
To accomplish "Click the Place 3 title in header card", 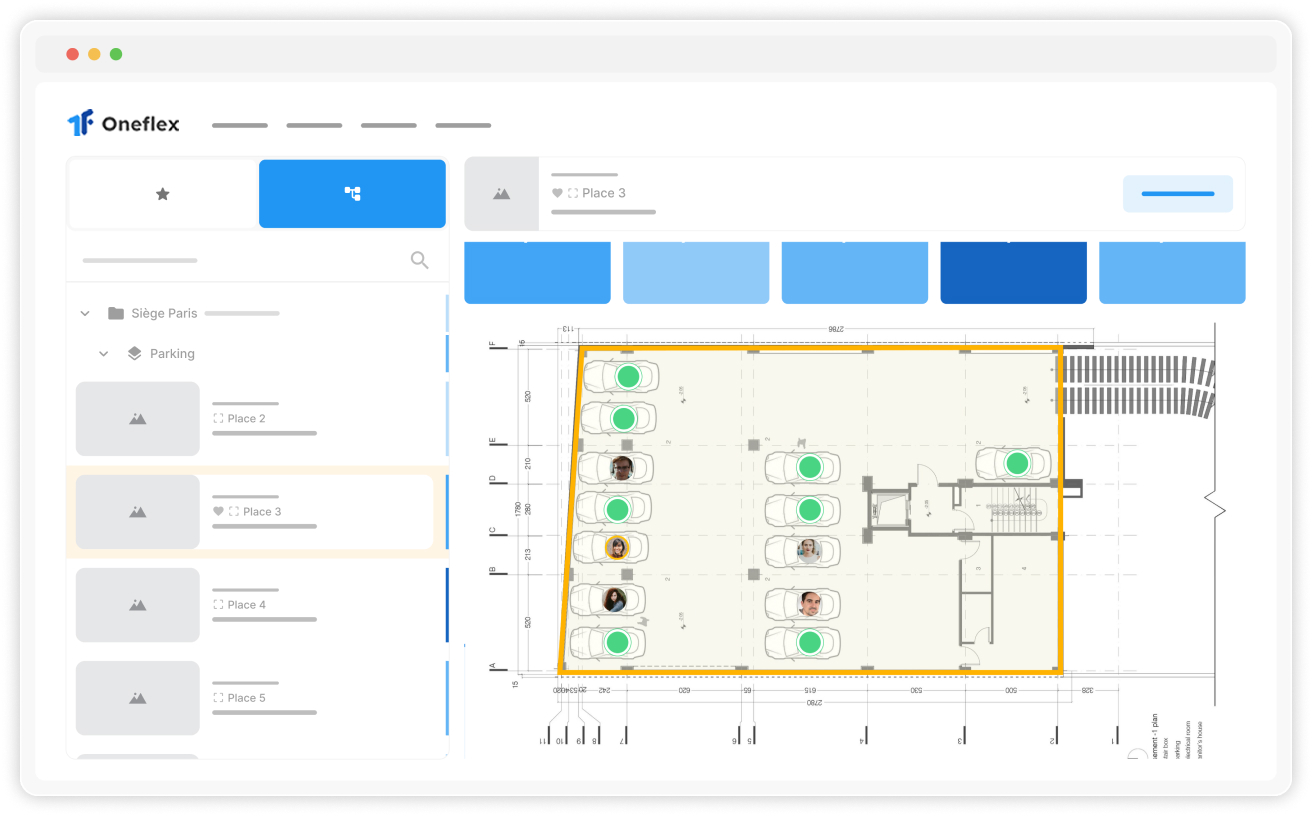I will click(x=604, y=193).
